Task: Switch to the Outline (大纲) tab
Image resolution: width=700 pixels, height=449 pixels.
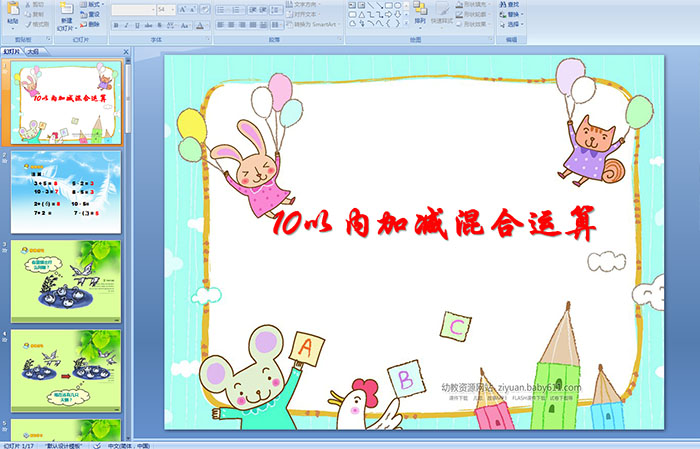Action: tap(33, 50)
